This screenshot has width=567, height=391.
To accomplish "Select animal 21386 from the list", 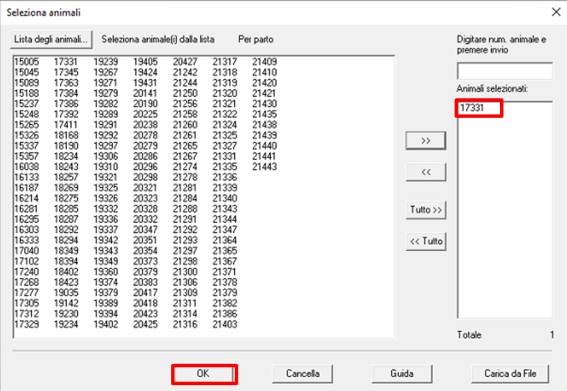I will (x=225, y=314).
